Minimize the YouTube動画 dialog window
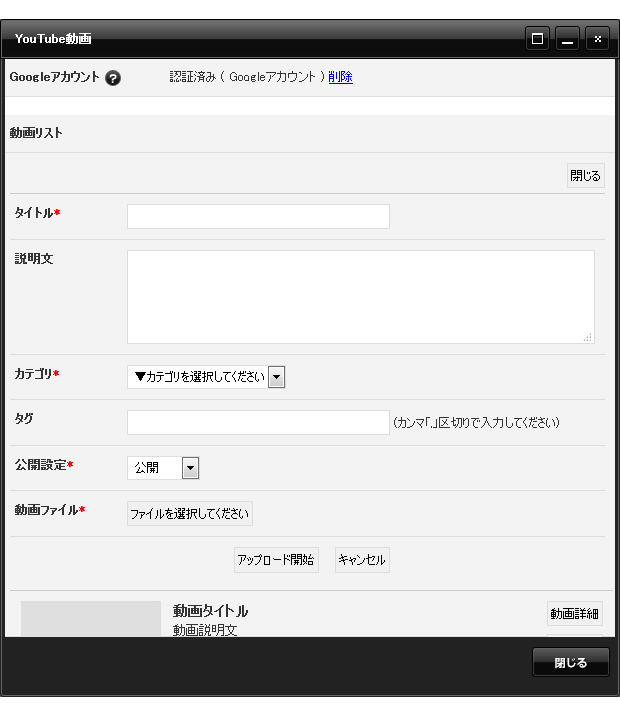This screenshot has height=725, width=620. 567,38
